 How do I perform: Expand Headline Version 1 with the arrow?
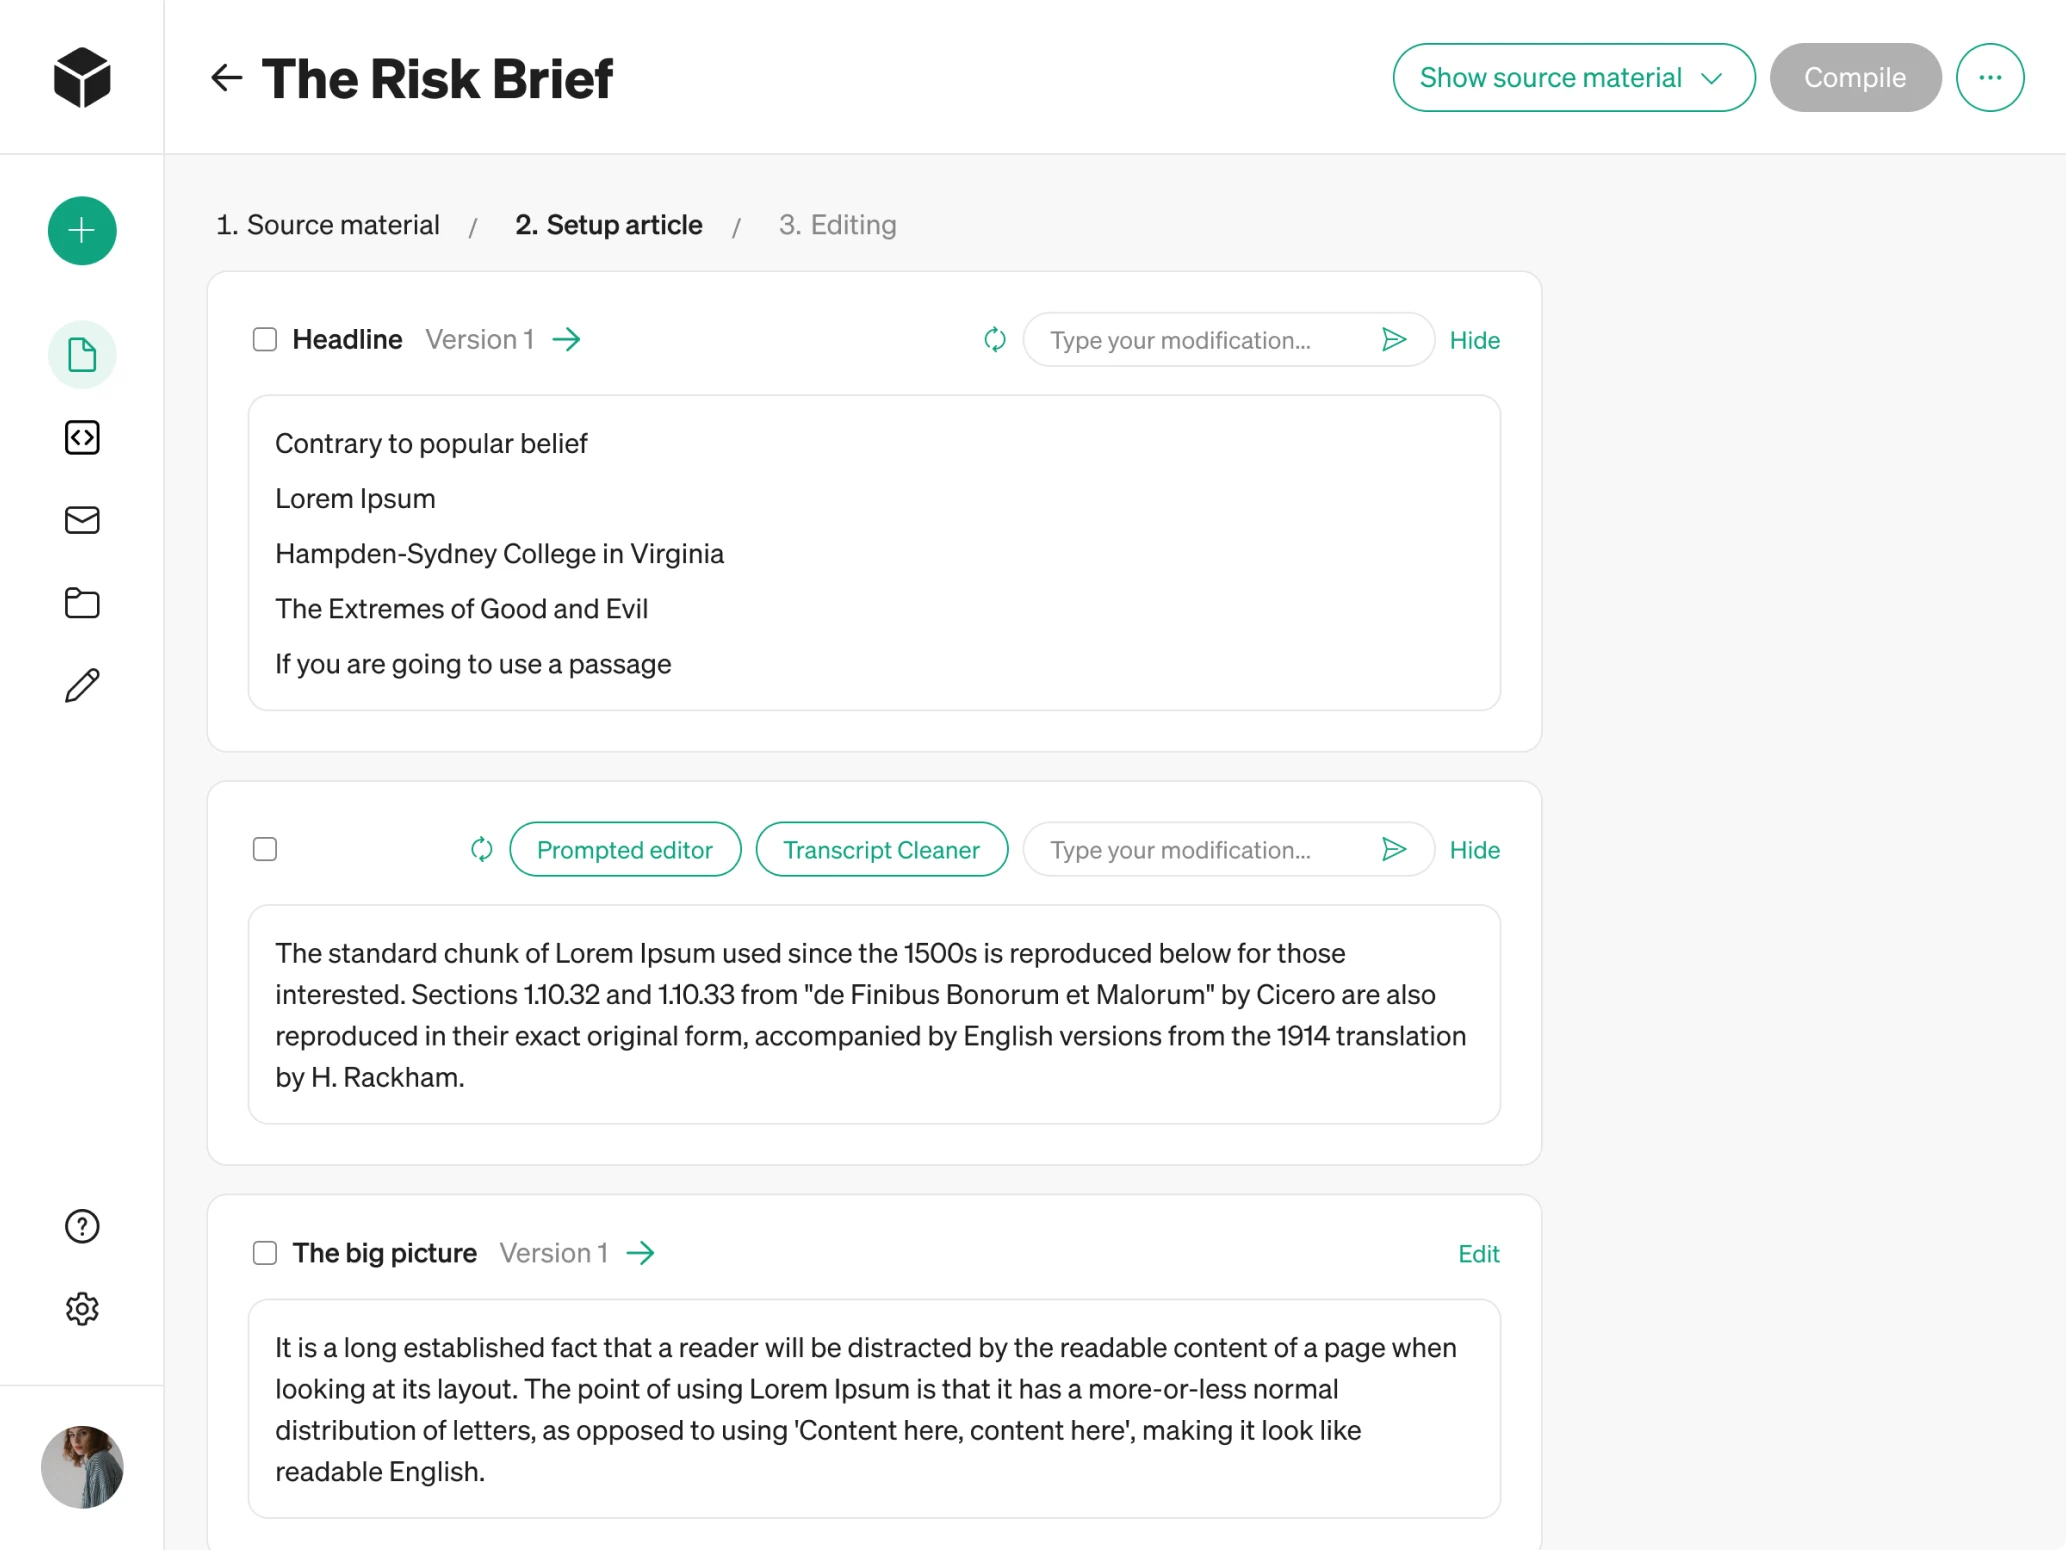pyautogui.click(x=567, y=339)
